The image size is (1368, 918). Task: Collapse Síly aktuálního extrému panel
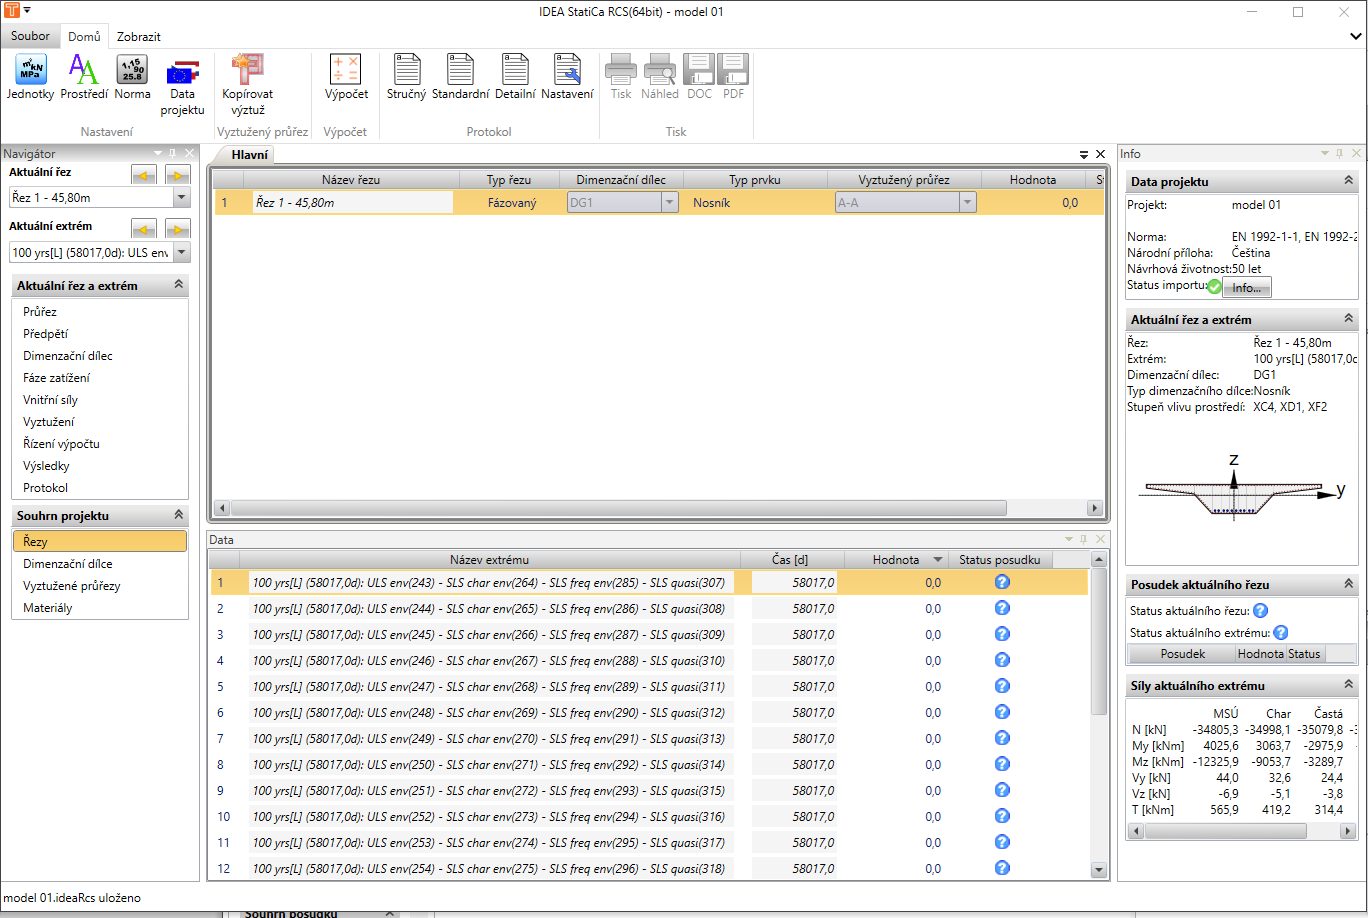(x=1348, y=685)
